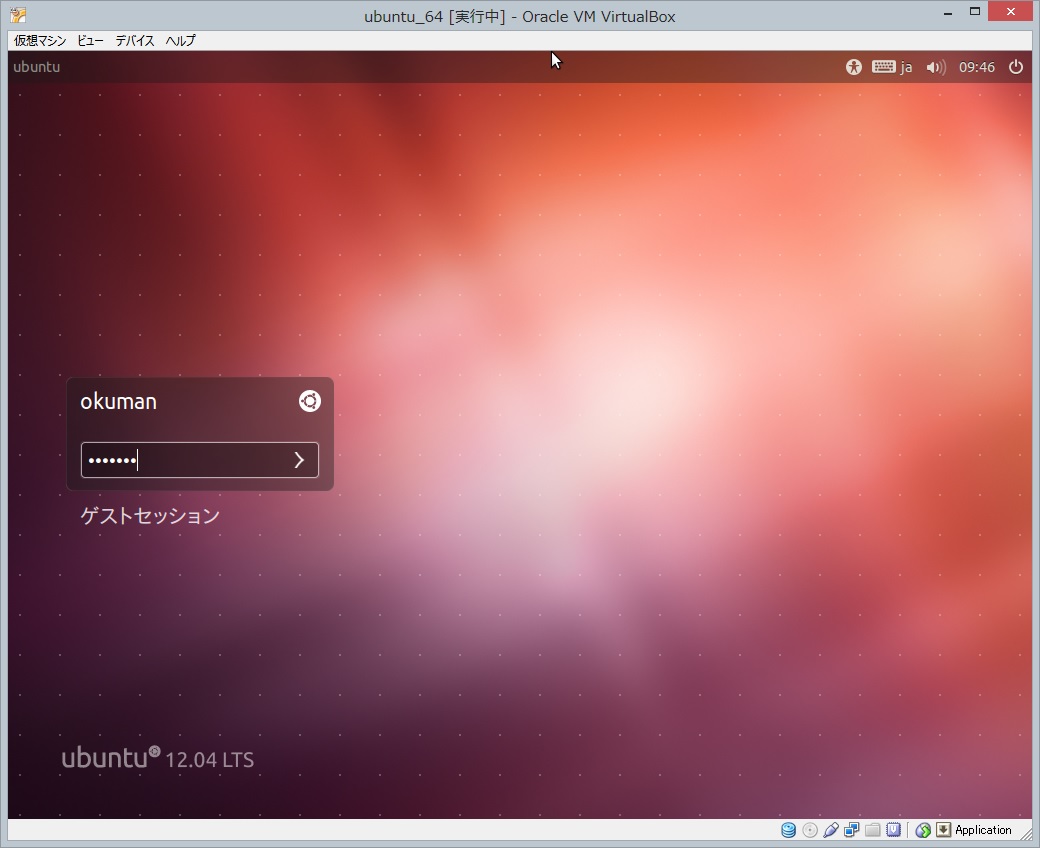Open the sound volume indicator
Viewport: 1040px width, 848px height.
[x=936, y=67]
